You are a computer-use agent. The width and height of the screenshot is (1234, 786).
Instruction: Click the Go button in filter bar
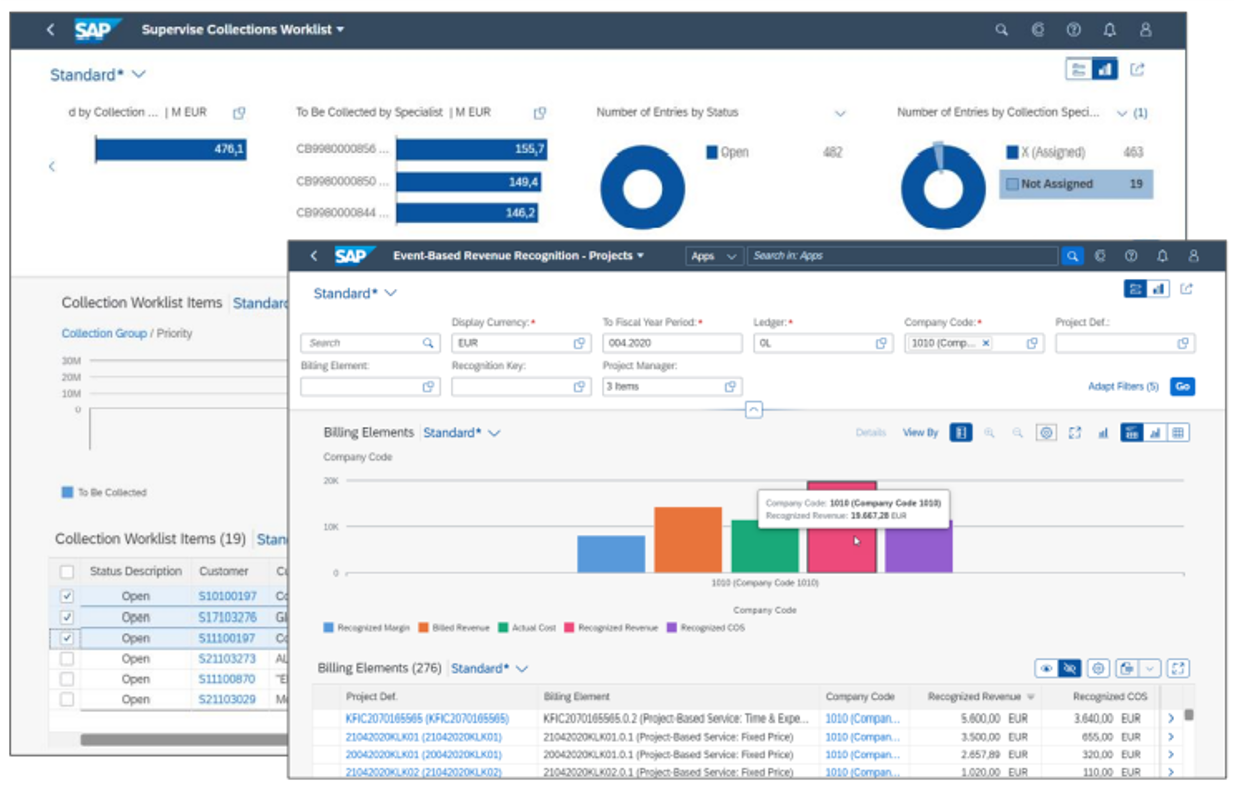coord(1183,386)
